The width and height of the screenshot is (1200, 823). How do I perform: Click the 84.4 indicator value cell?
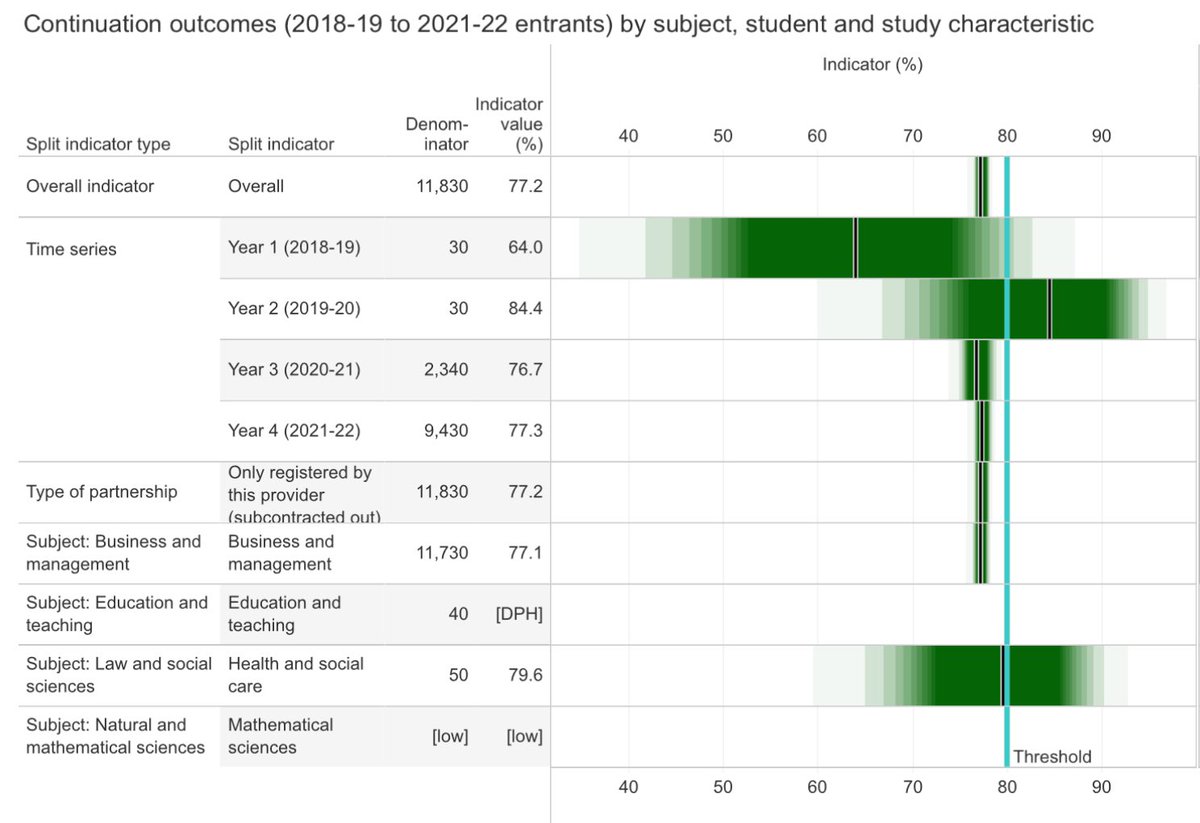(523, 309)
